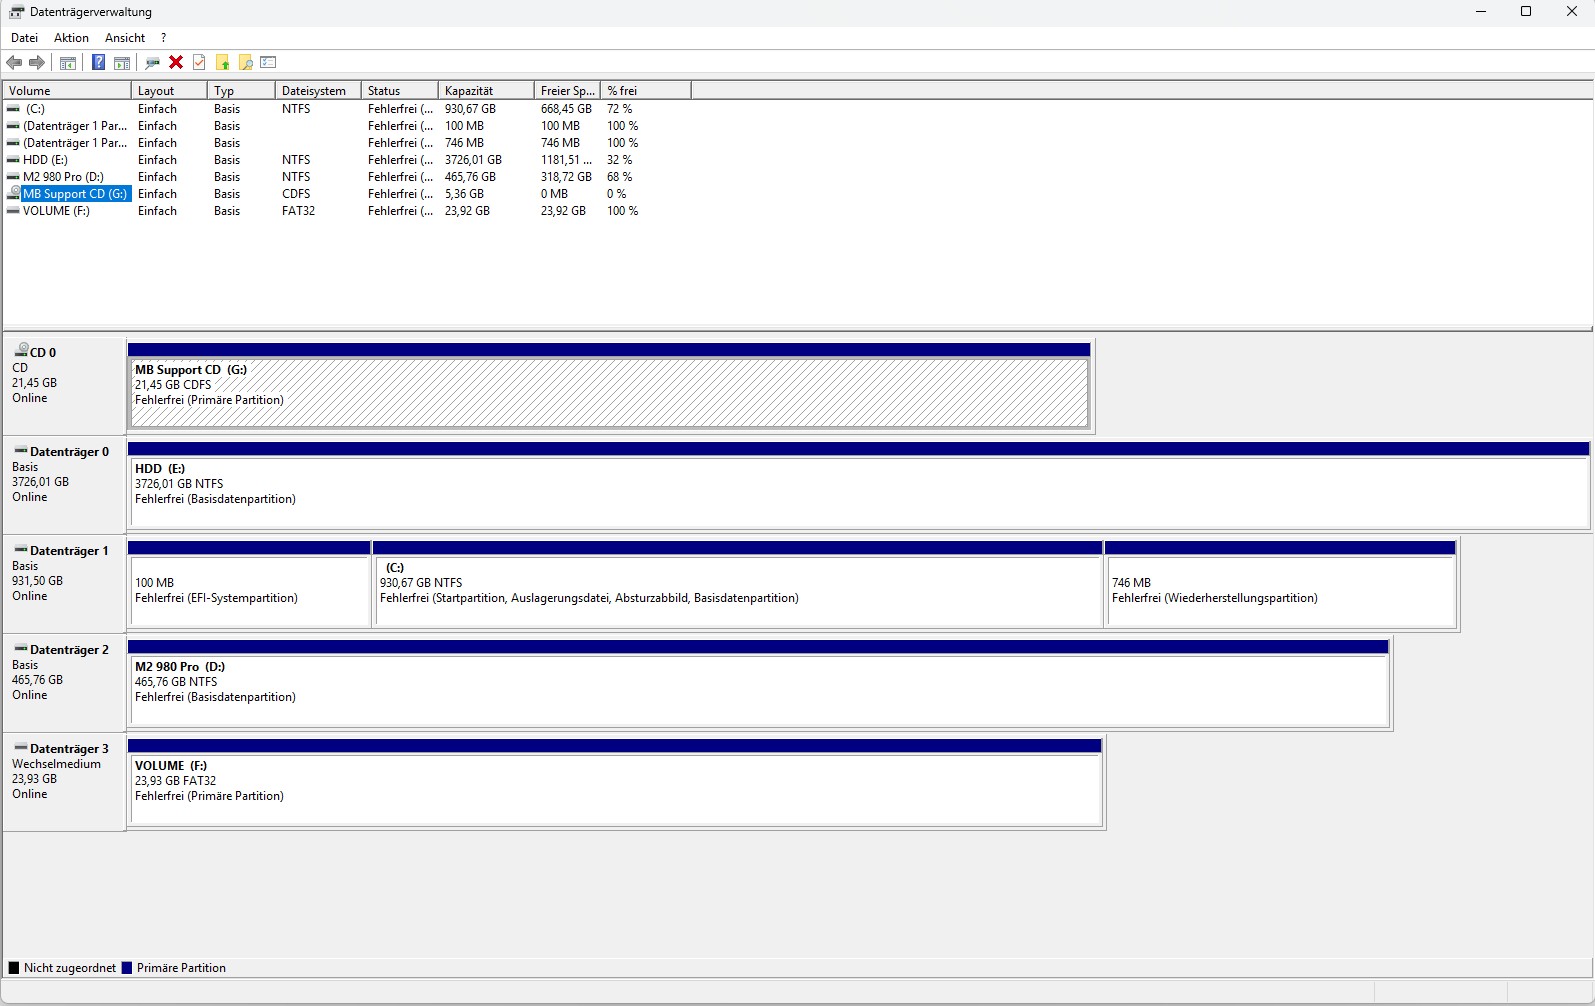Open the Datei menu
Image resolution: width=1595 pixels, height=1006 pixels.
click(x=24, y=38)
